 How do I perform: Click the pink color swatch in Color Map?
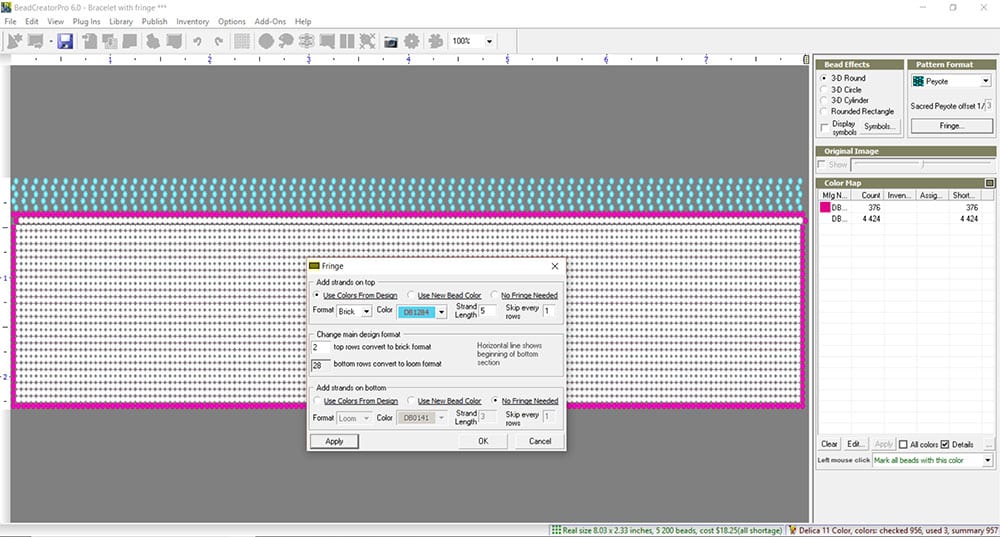(x=825, y=207)
